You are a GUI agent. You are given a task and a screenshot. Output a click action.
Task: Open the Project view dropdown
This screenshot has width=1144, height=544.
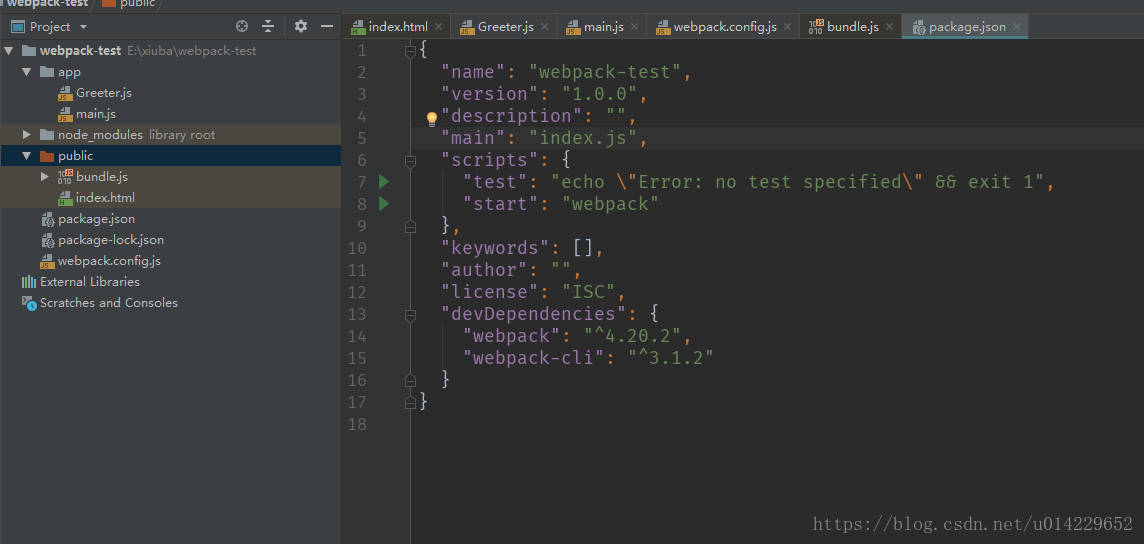[49, 26]
